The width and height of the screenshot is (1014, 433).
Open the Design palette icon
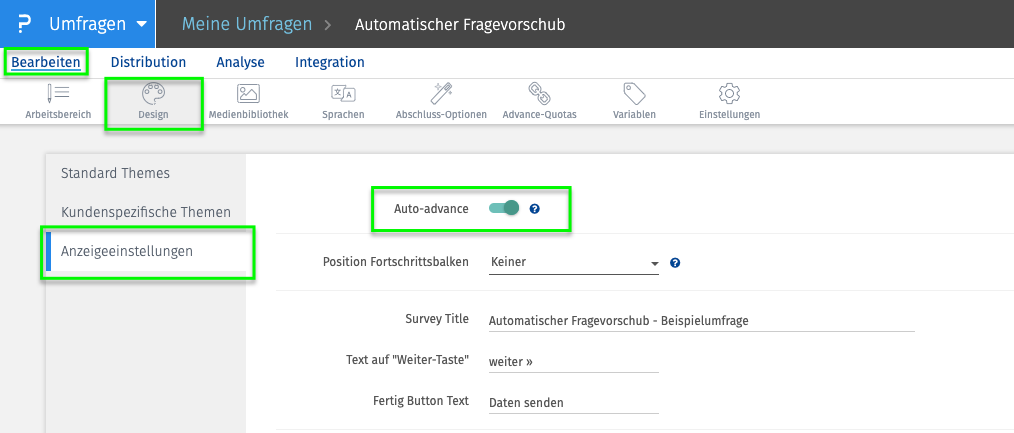pos(153,94)
